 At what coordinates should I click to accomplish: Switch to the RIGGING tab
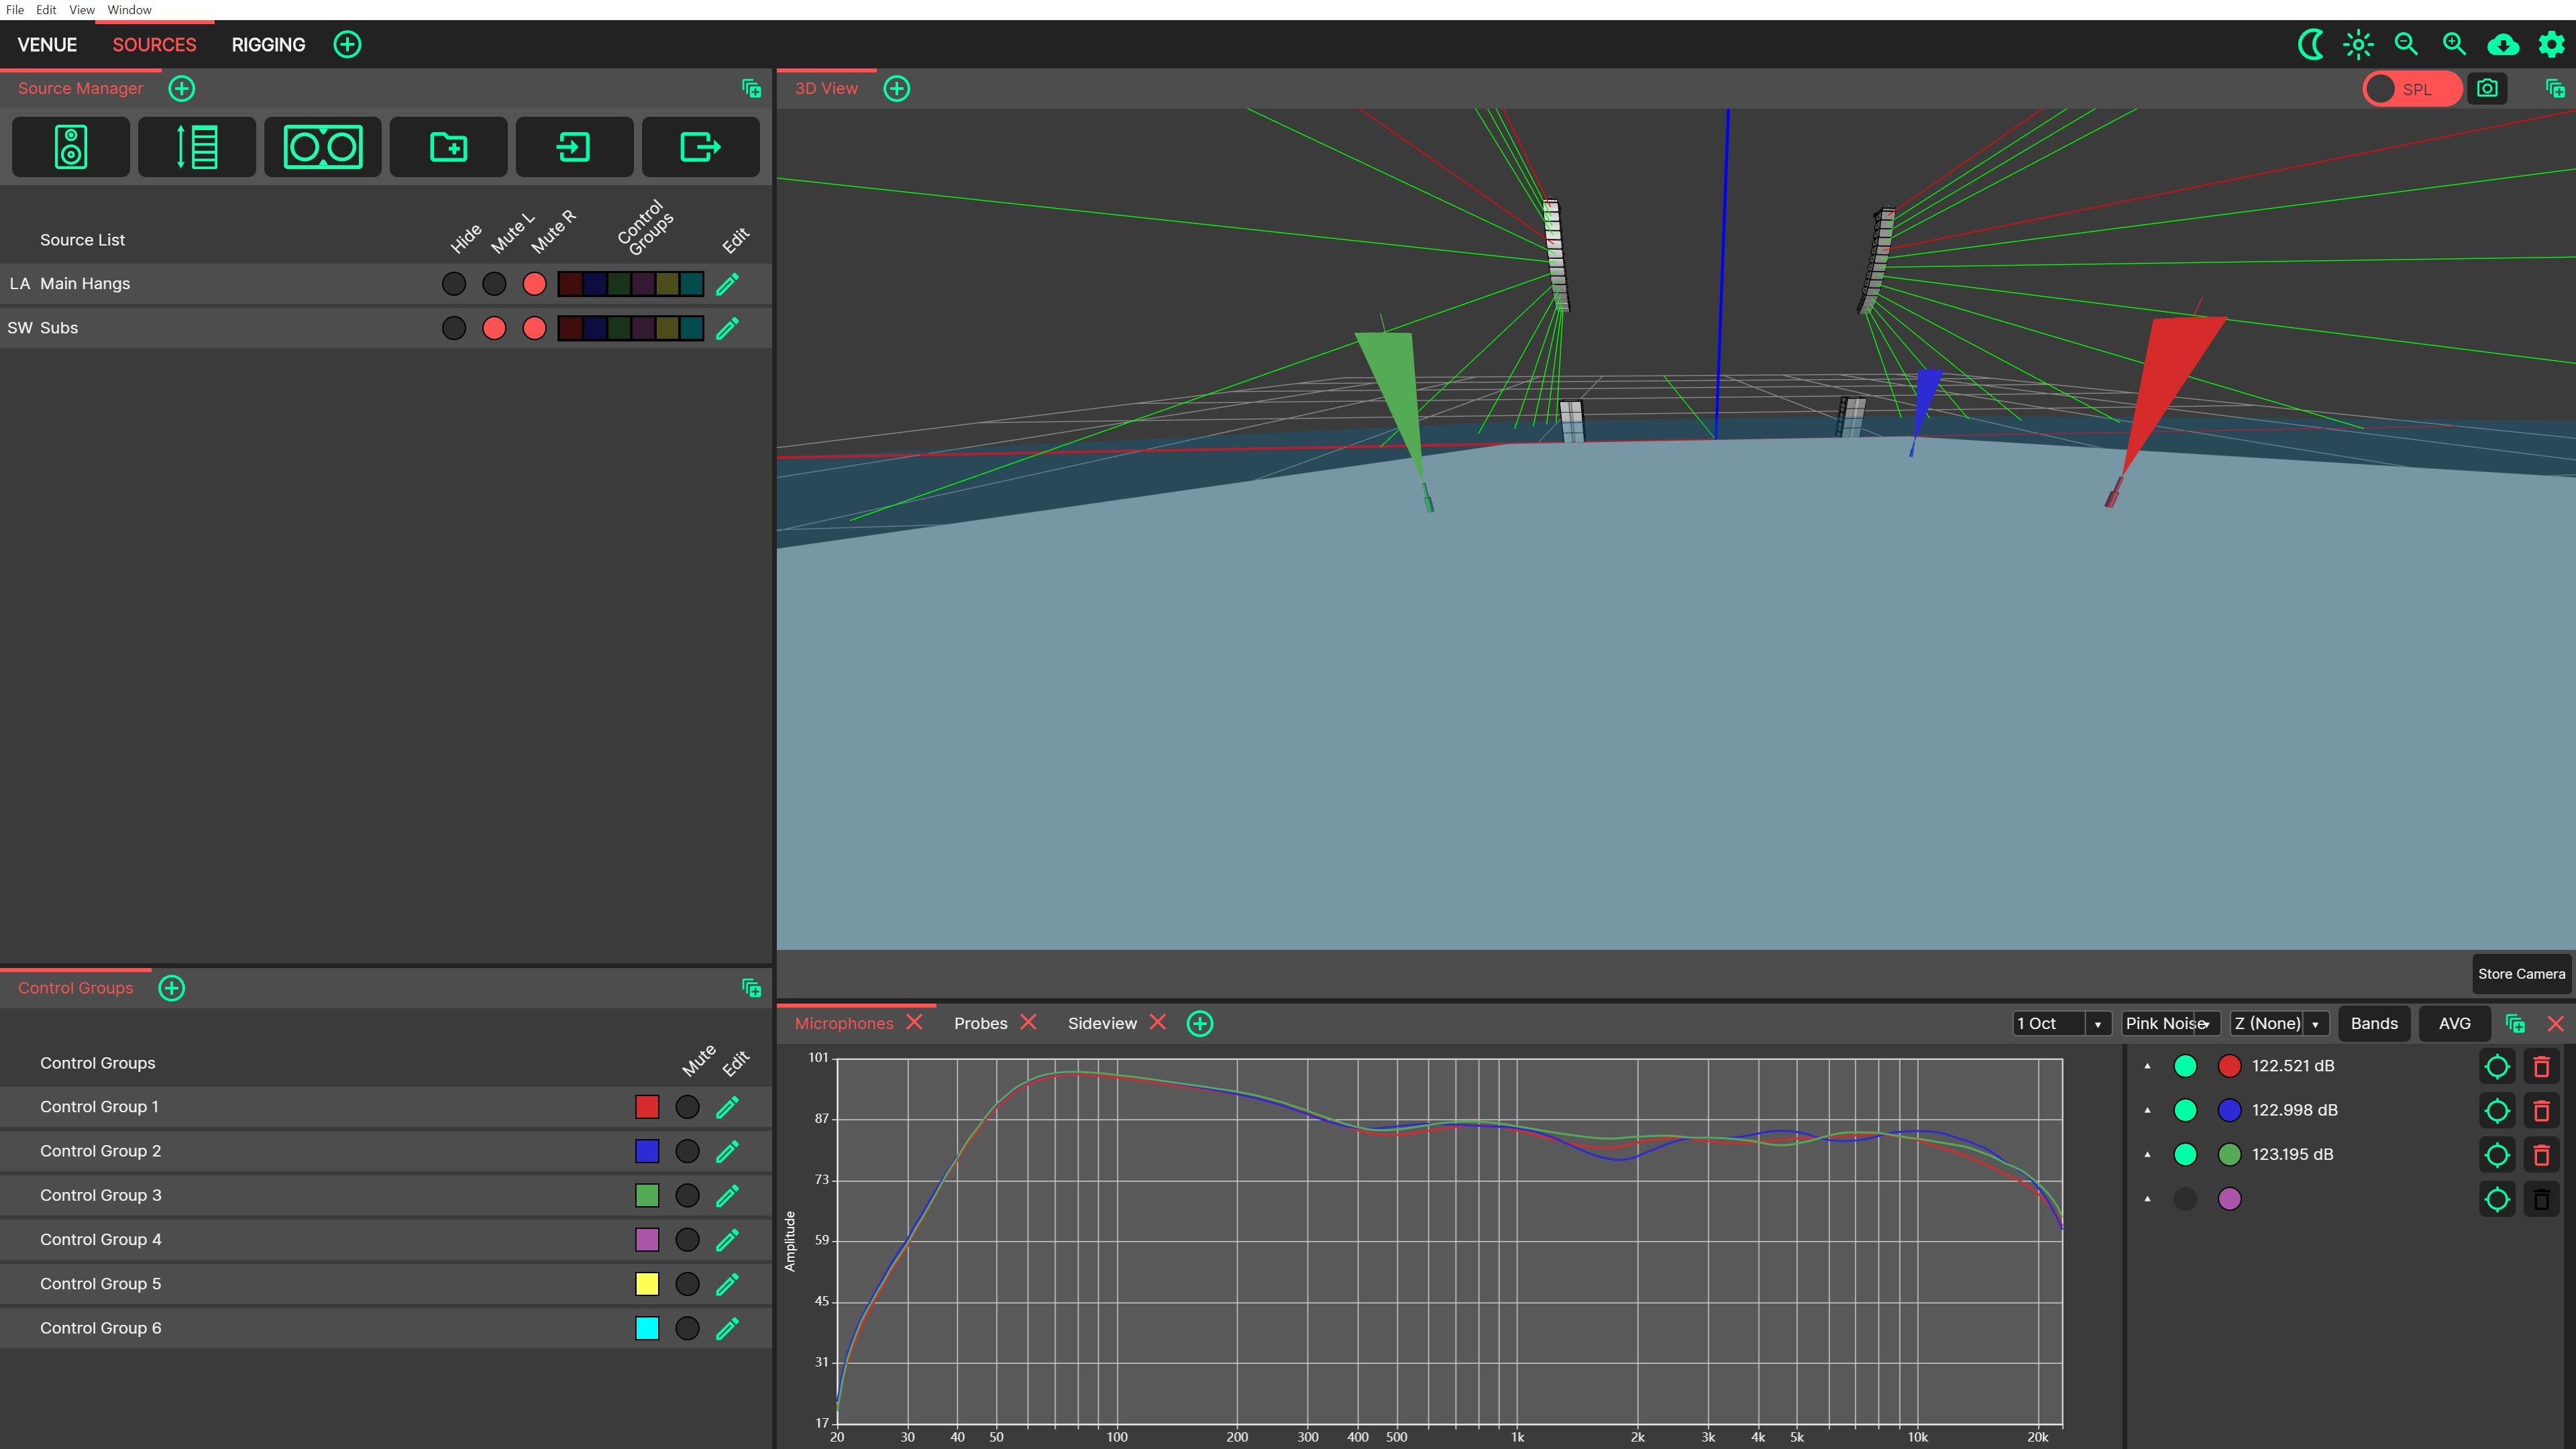[x=268, y=45]
